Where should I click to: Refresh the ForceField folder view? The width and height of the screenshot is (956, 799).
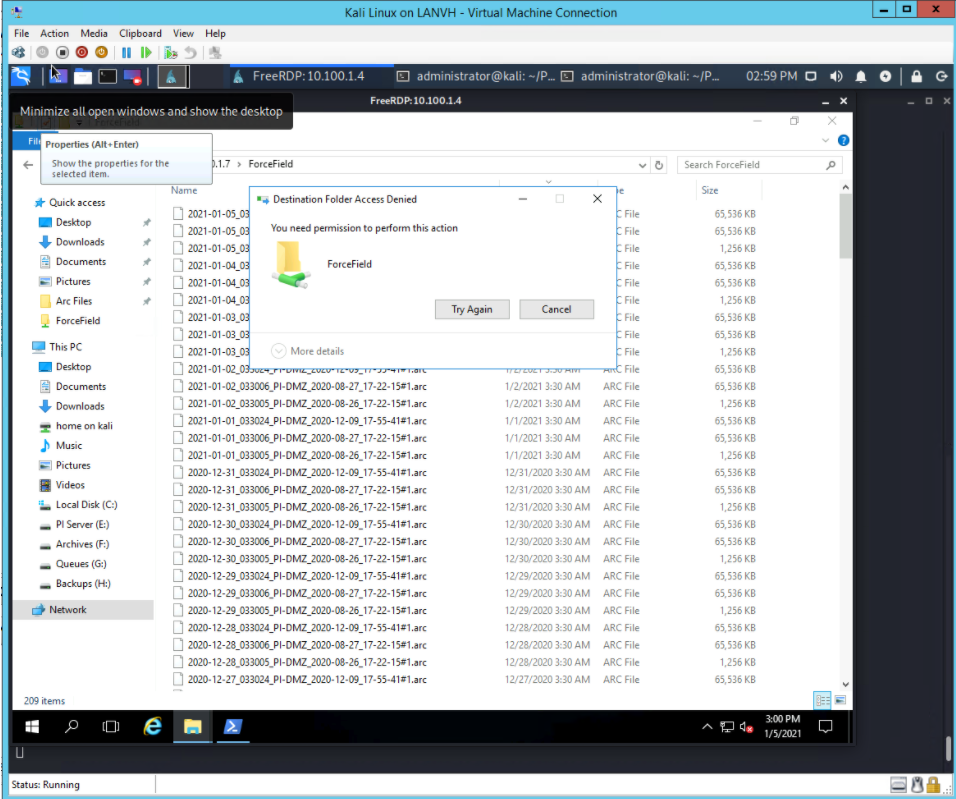coord(659,165)
